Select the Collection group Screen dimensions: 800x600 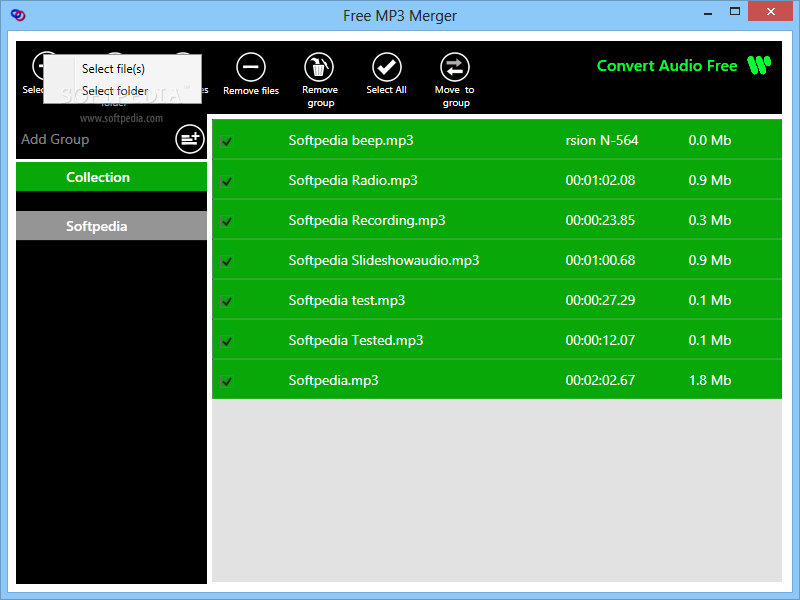click(111, 177)
